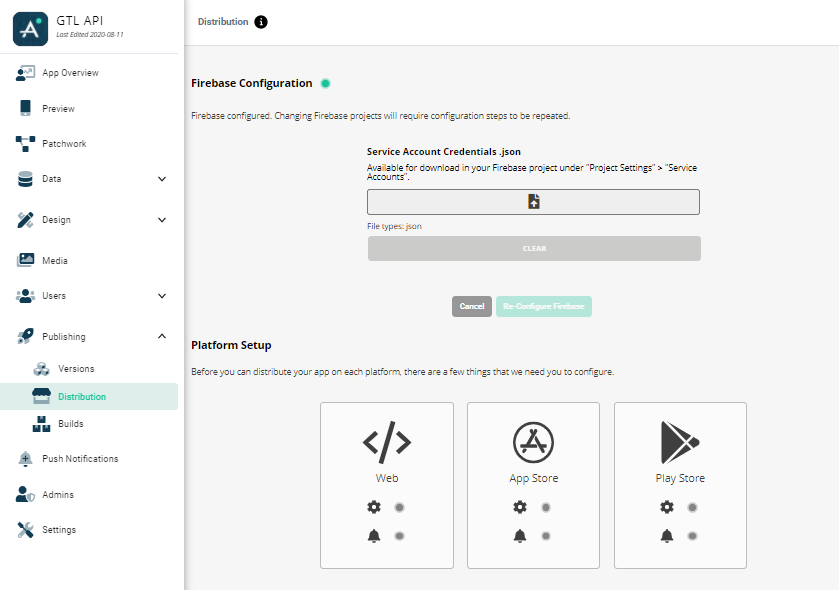Click the Web label on its card
Screen dimensions: 839x590
coord(387,478)
